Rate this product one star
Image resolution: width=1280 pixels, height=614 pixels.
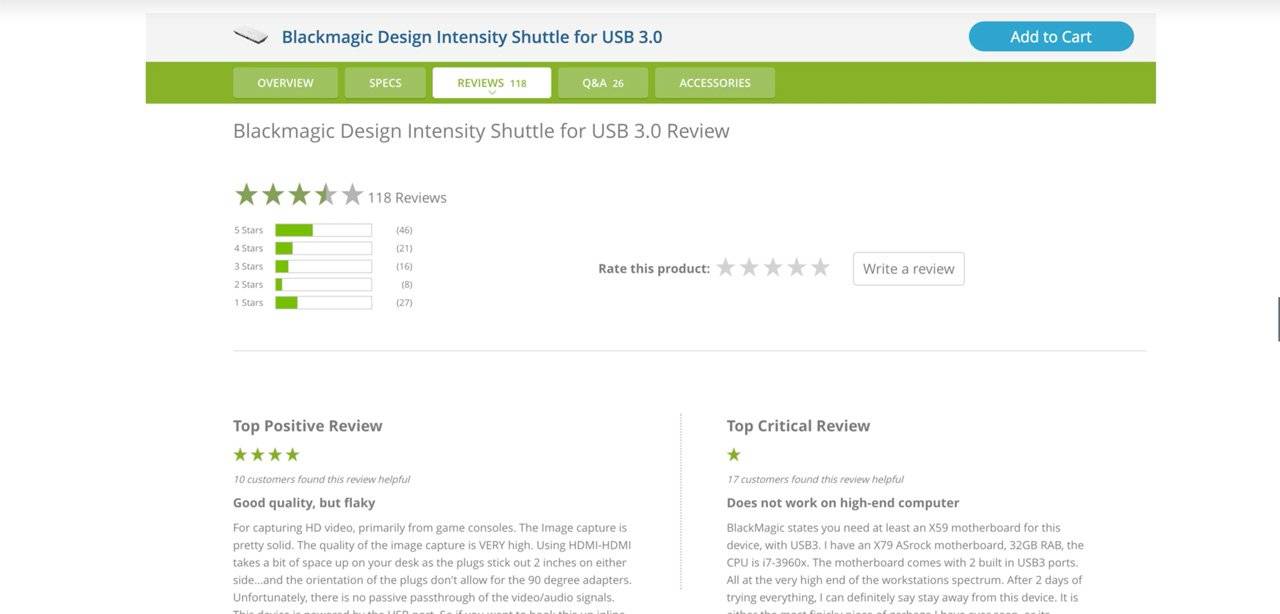tap(725, 268)
